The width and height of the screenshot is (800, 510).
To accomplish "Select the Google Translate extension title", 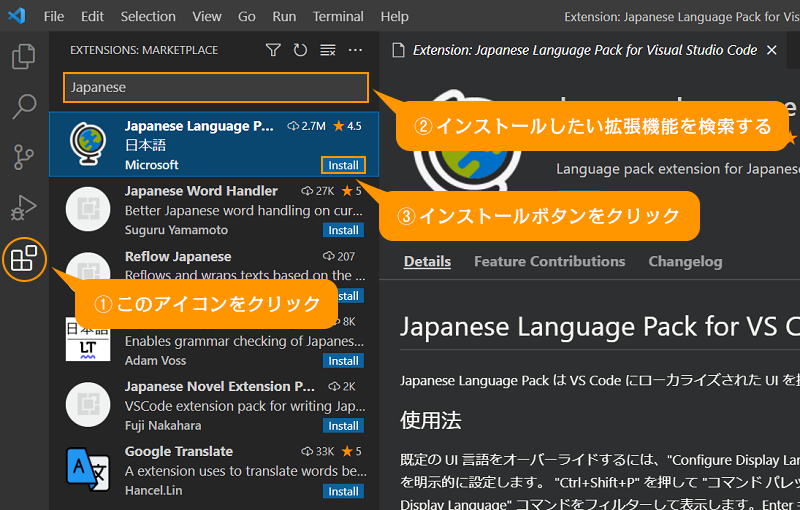I will [179, 451].
